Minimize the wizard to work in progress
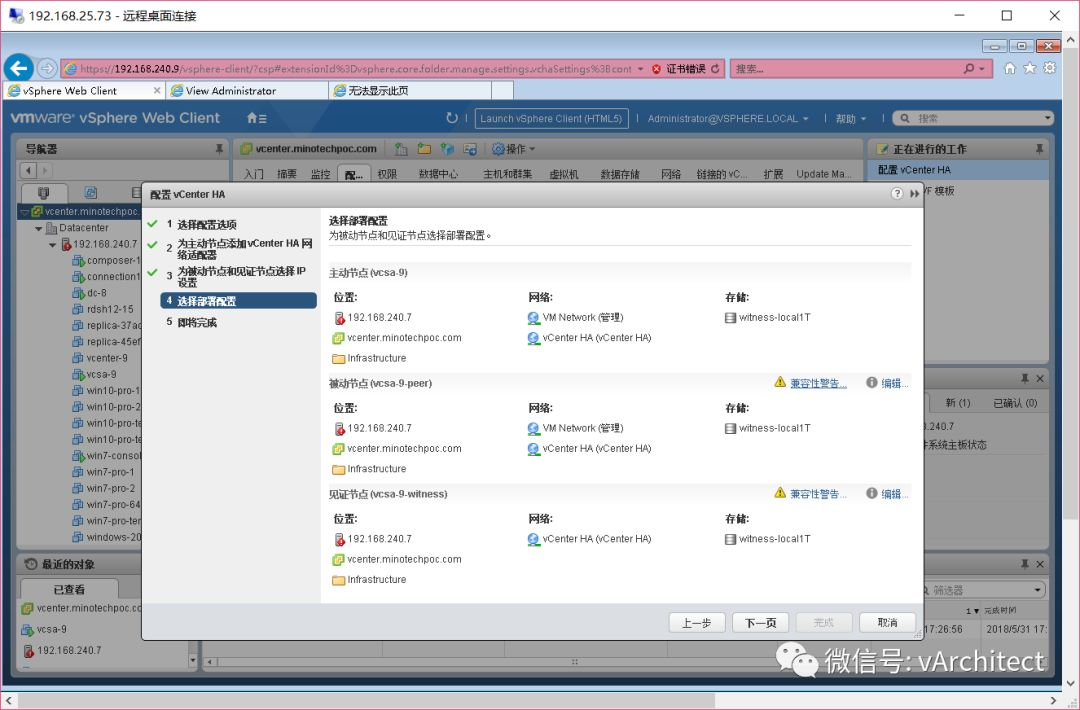Image resolution: width=1080 pixels, height=710 pixels. (914, 194)
